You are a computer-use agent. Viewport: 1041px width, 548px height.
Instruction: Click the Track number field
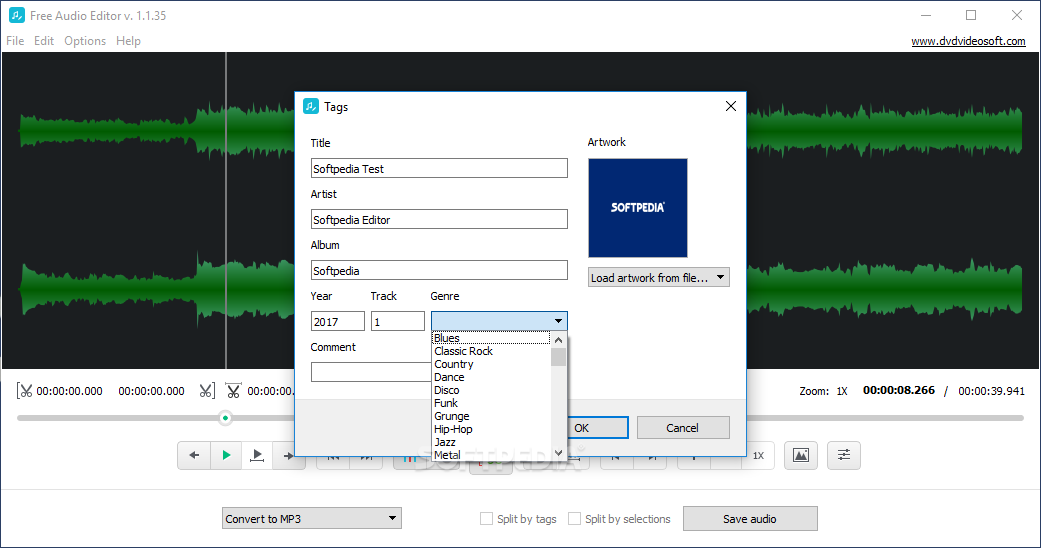tap(398, 321)
